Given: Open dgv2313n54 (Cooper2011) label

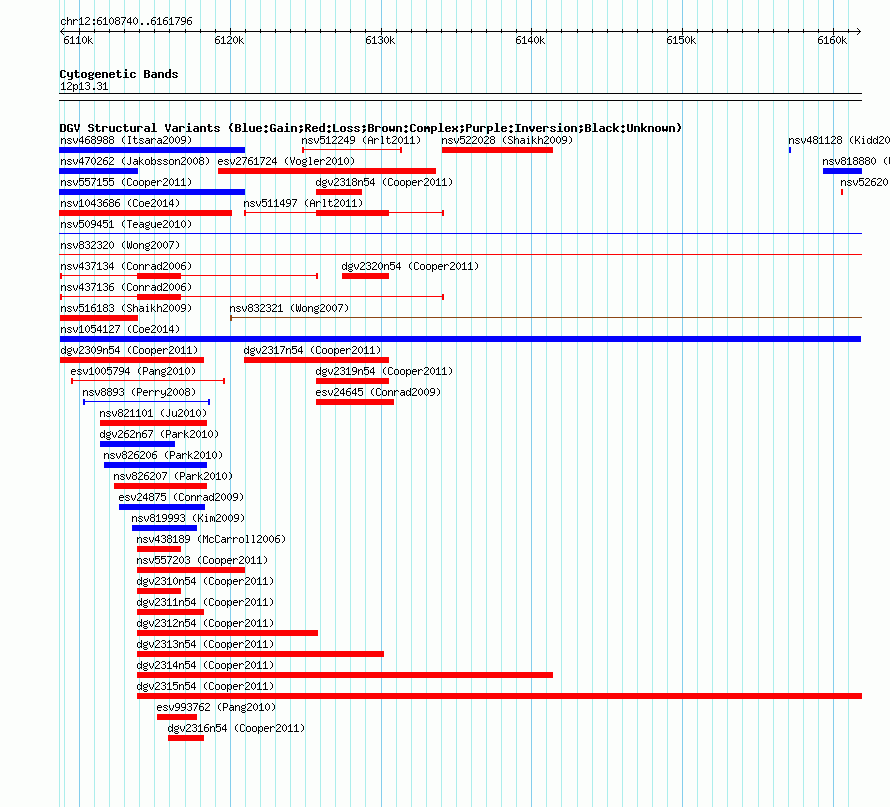Looking at the screenshot, I should pos(205,644).
